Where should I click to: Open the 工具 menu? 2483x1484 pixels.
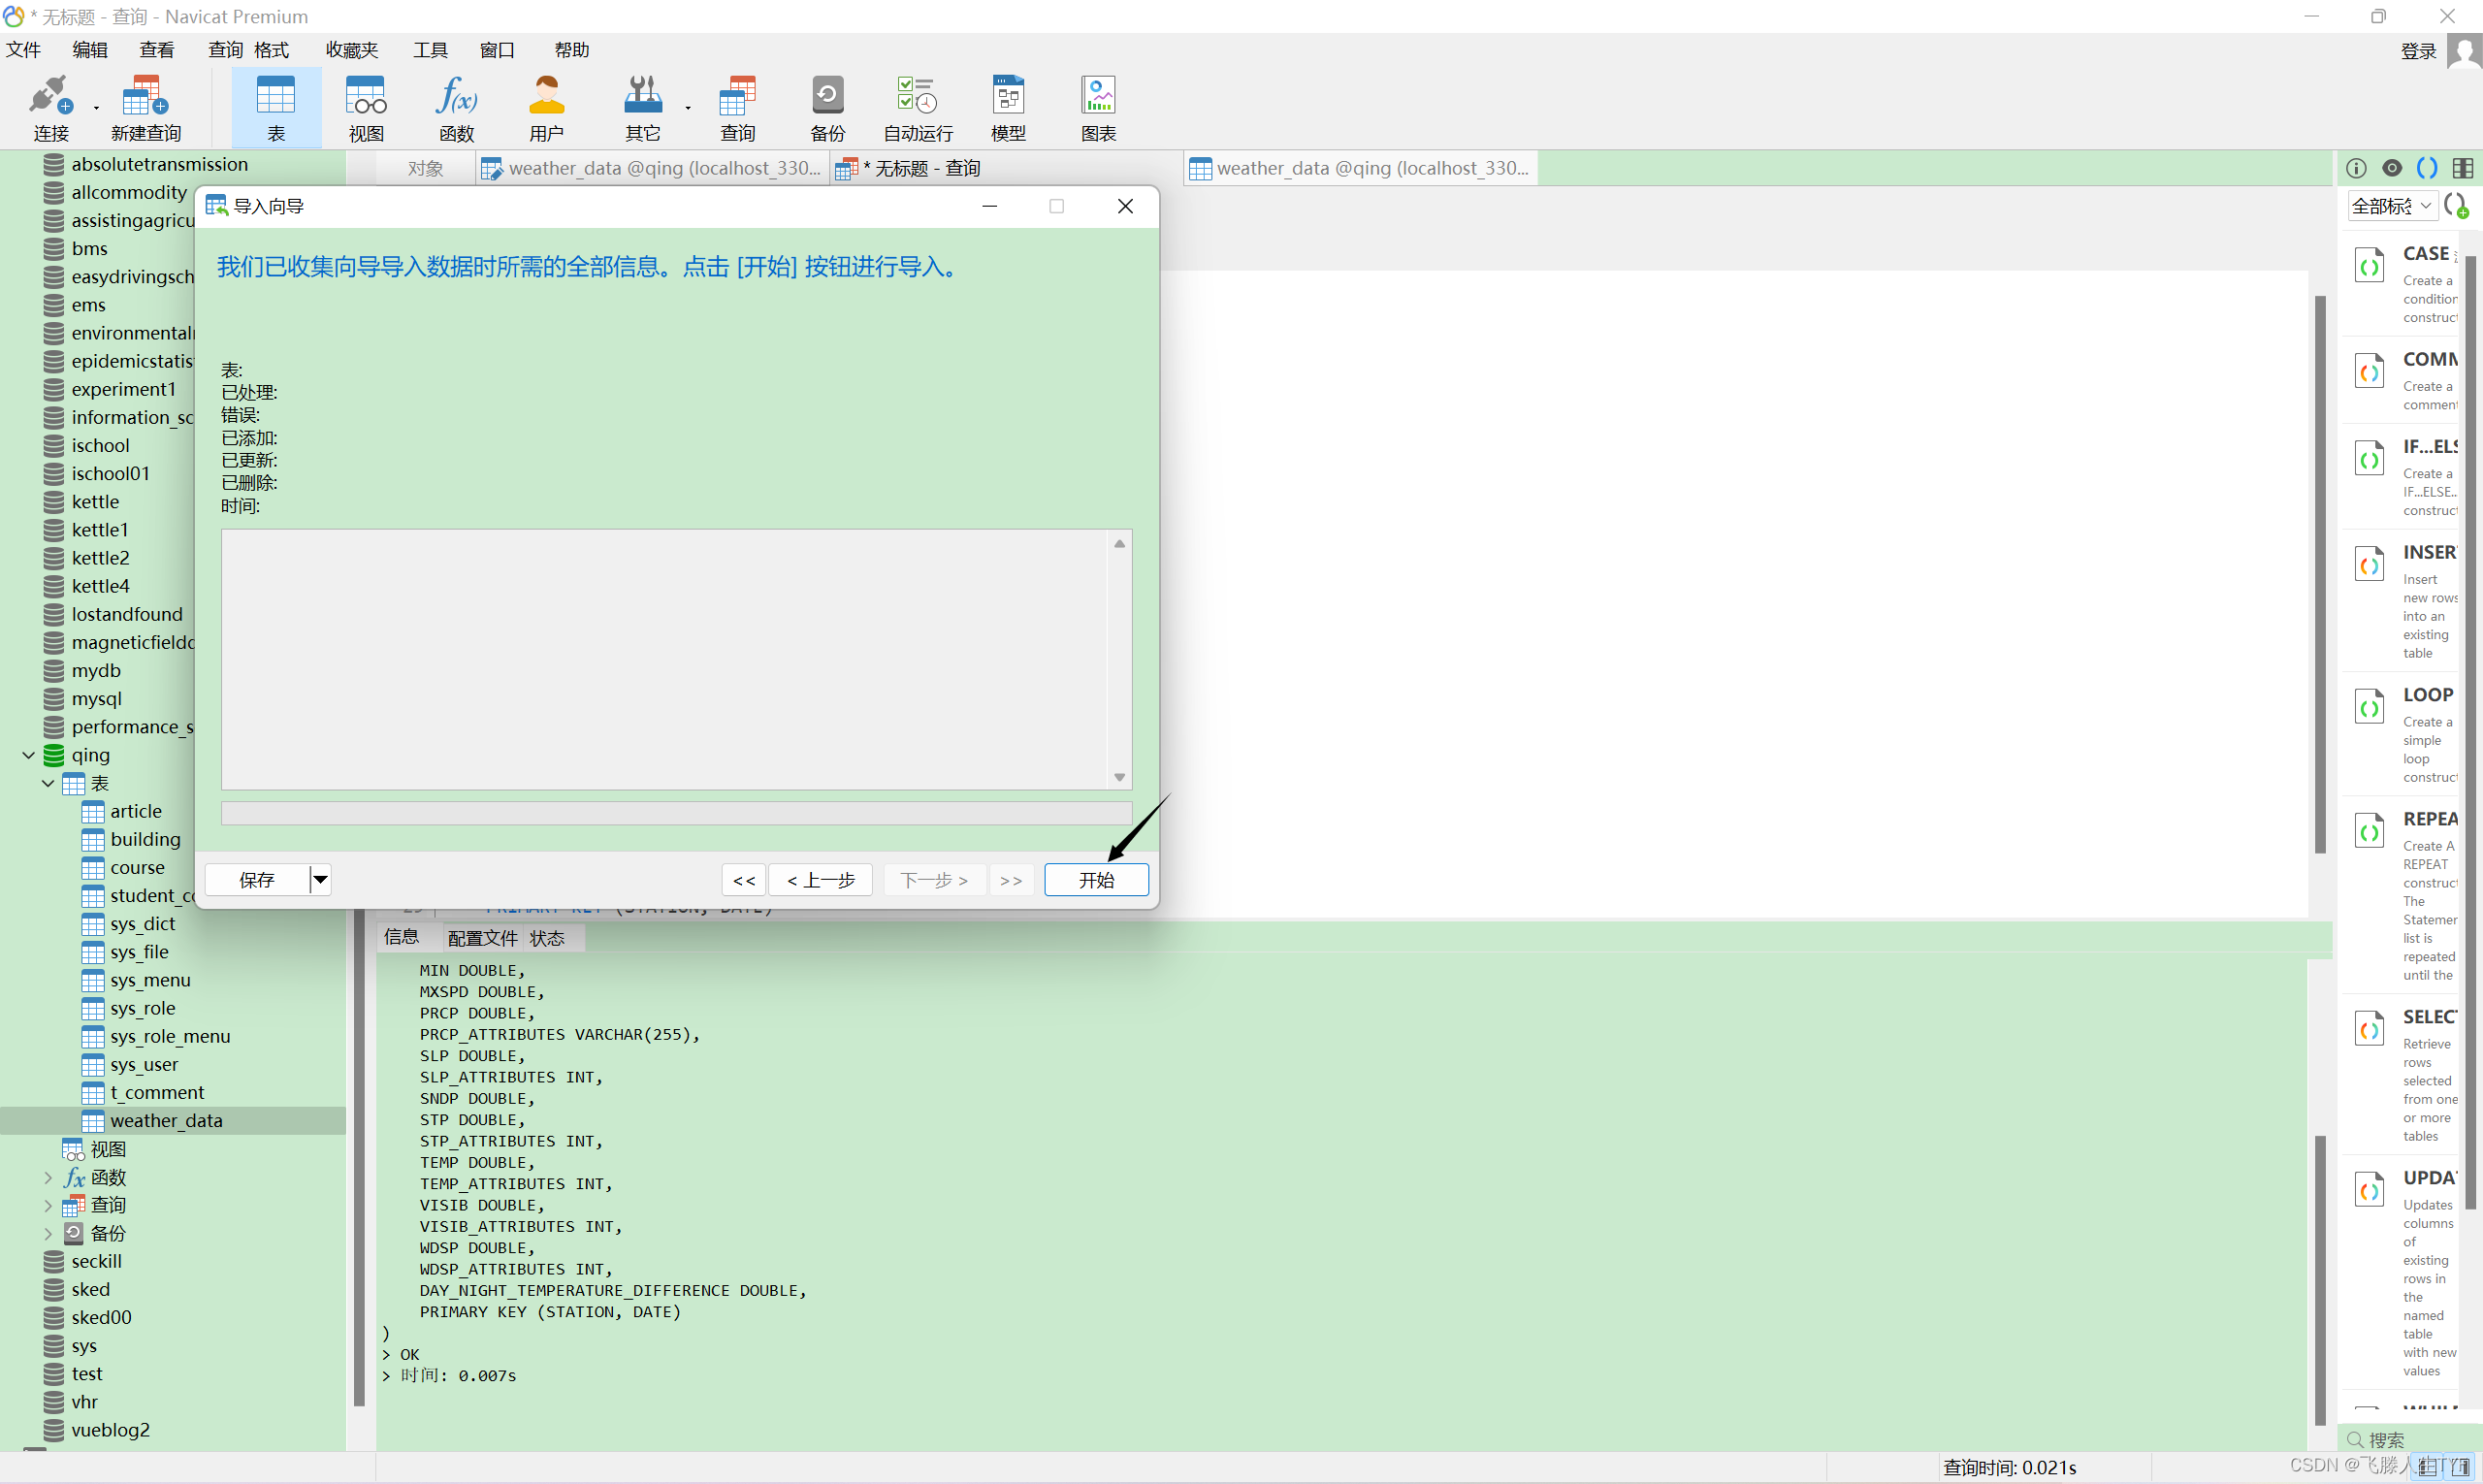click(433, 49)
